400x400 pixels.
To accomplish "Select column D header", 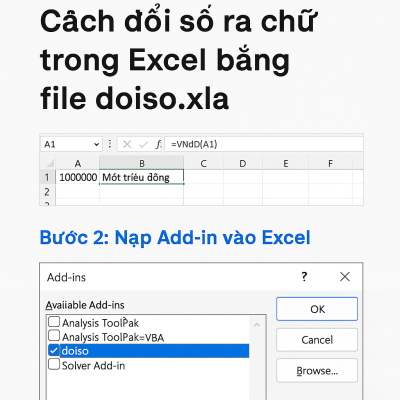I will (x=243, y=163).
